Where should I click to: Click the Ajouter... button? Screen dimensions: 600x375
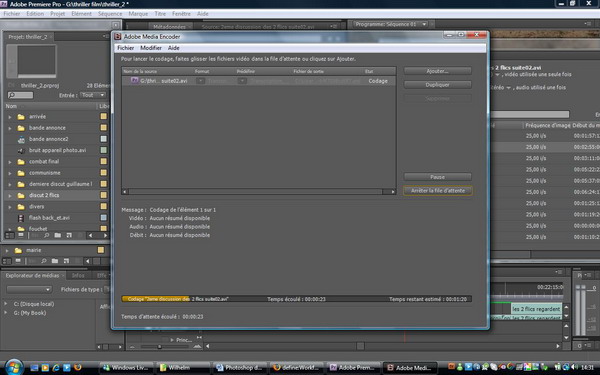437,71
